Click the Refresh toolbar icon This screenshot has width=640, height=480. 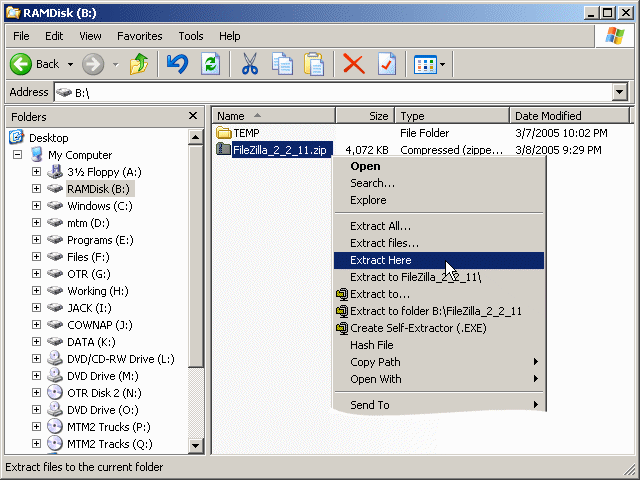point(210,64)
